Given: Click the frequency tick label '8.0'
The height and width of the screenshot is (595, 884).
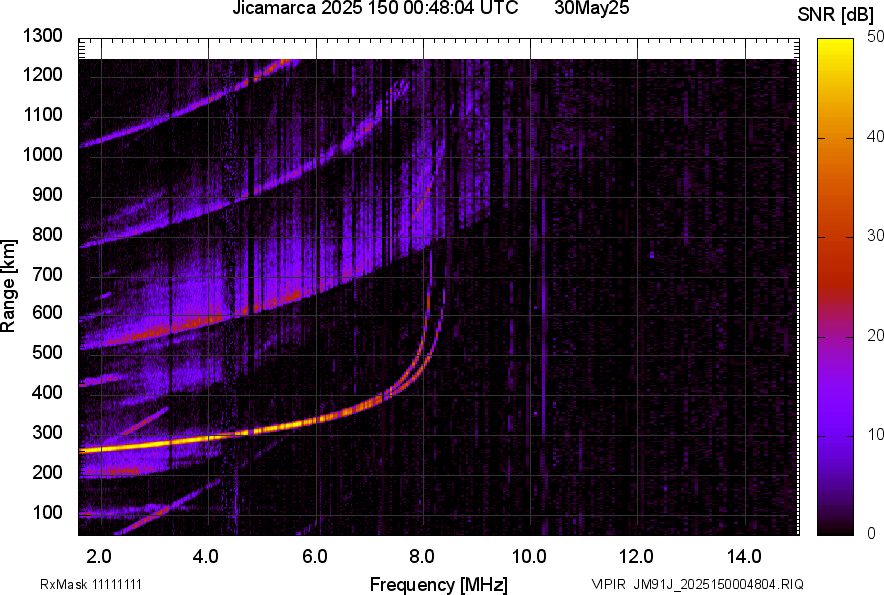Looking at the screenshot, I should pos(422,557).
